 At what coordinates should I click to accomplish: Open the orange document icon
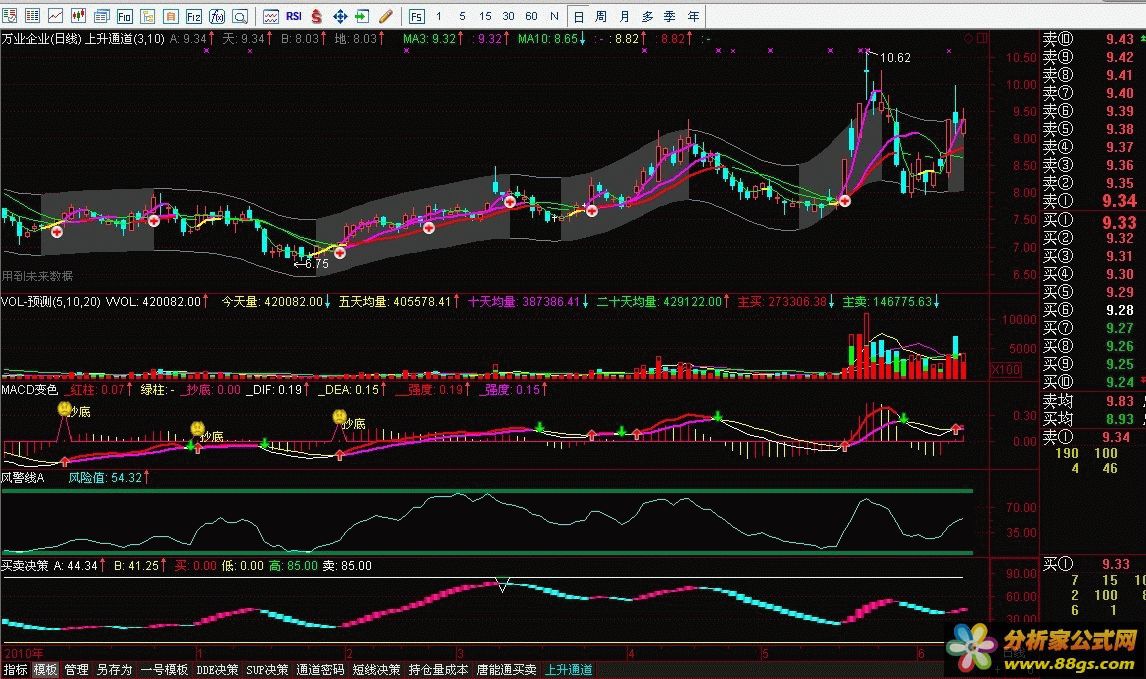170,15
